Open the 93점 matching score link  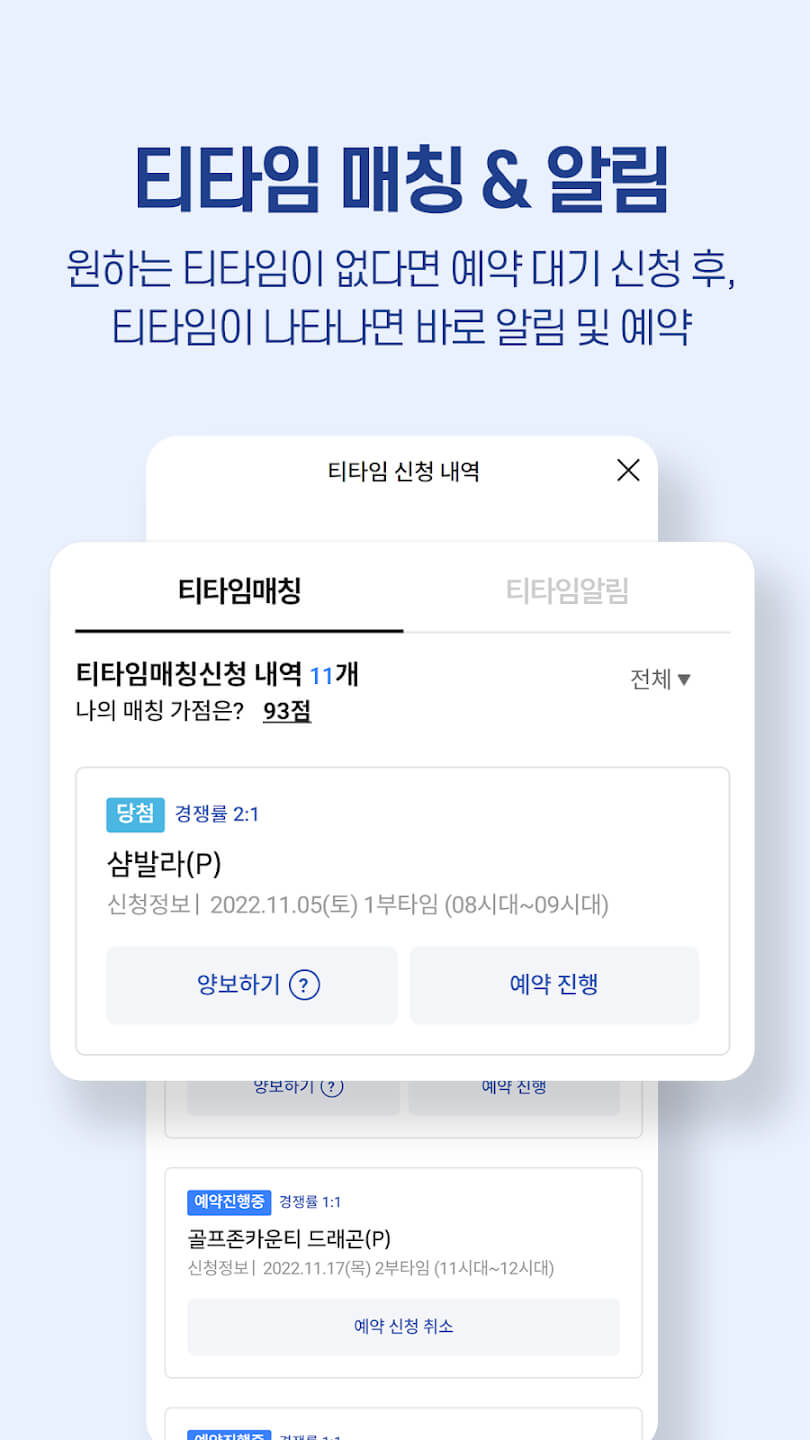tap(287, 711)
